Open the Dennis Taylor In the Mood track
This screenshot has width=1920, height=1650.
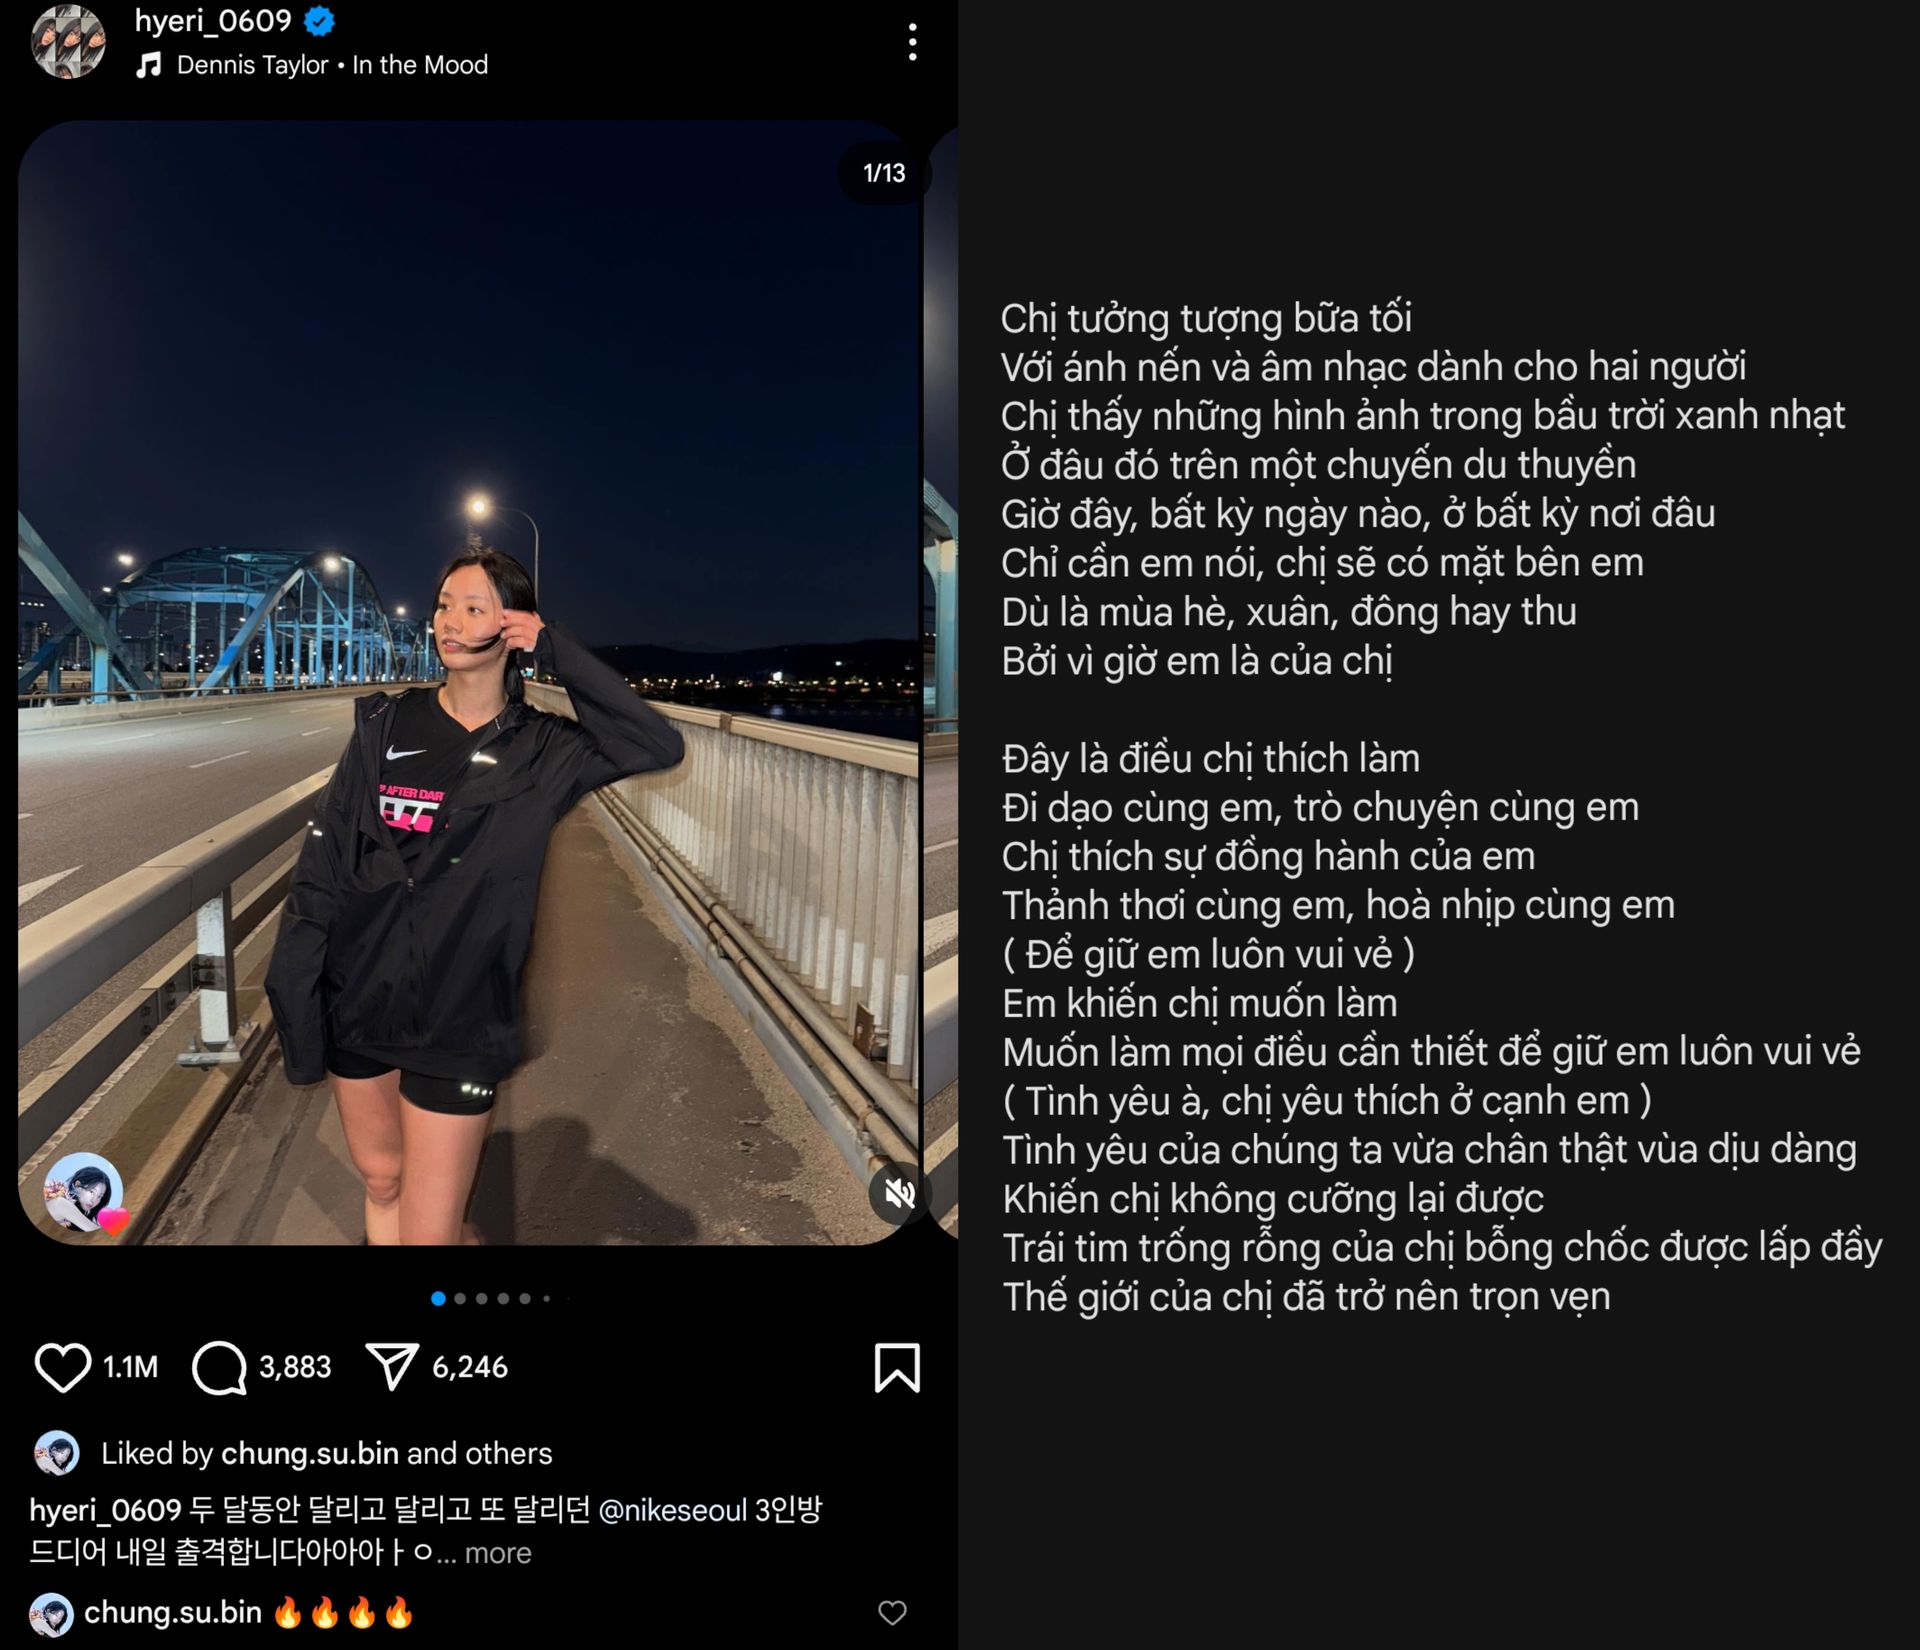click(332, 65)
